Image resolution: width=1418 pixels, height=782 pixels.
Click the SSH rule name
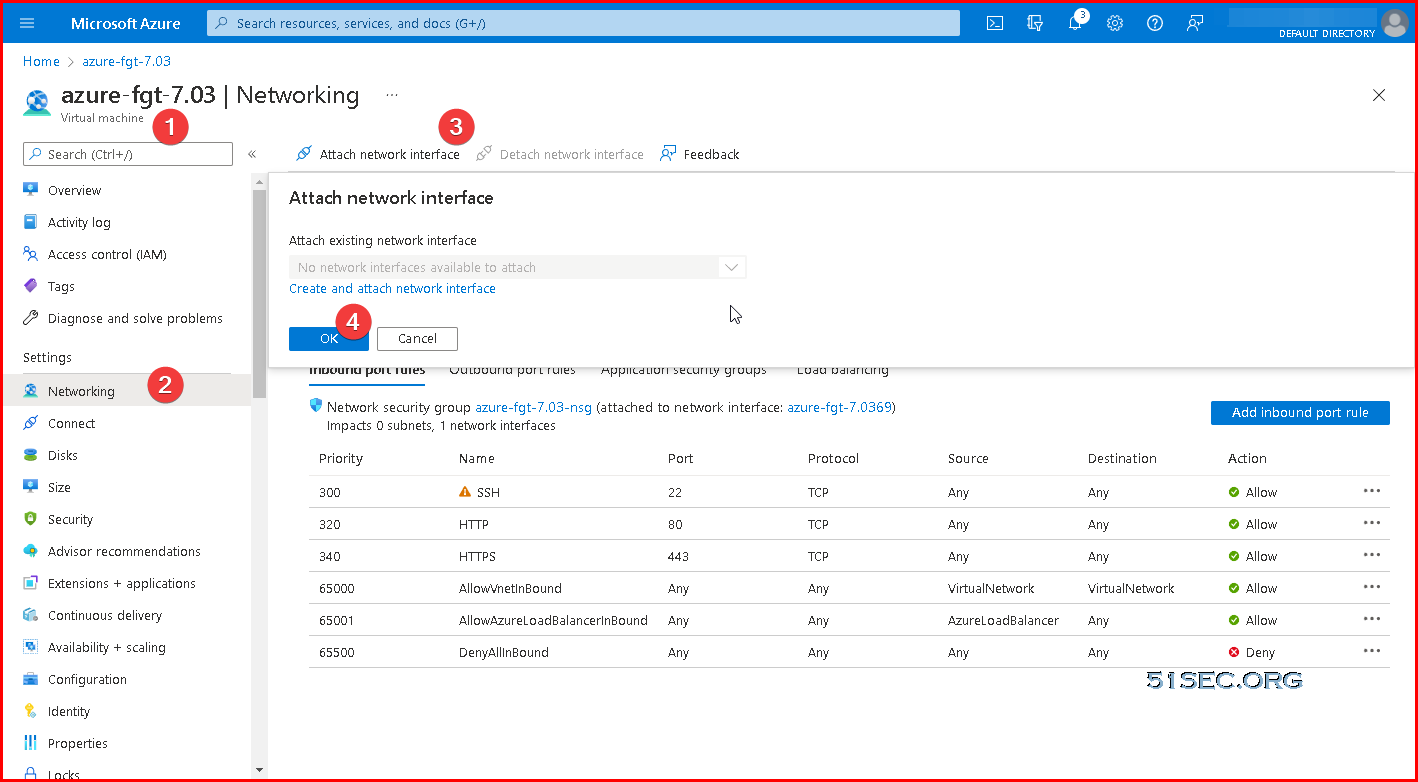pos(488,492)
